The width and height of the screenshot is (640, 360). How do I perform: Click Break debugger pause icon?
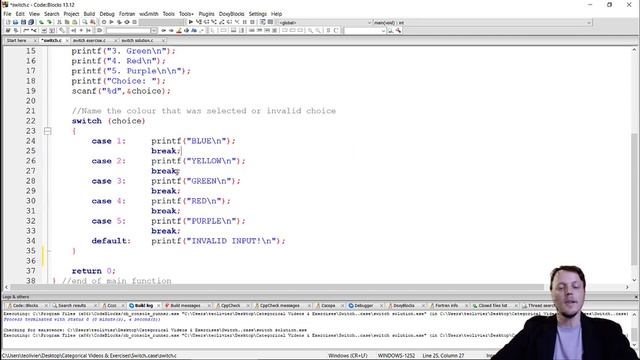coord(245,22)
